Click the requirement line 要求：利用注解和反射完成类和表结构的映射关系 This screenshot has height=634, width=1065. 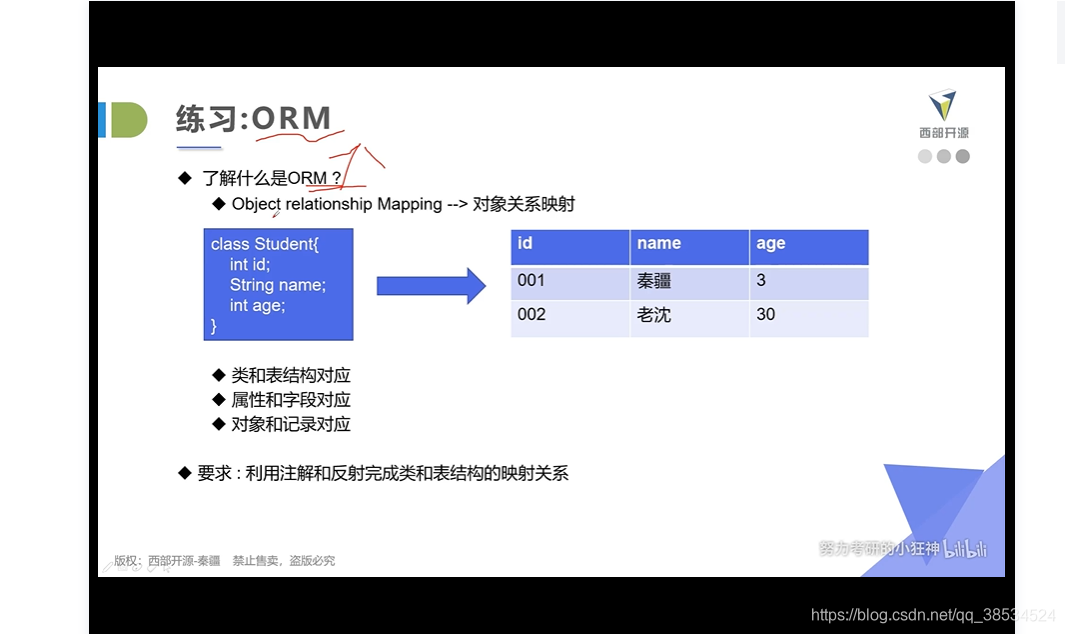pyautogui.click(x=383, y=473)
